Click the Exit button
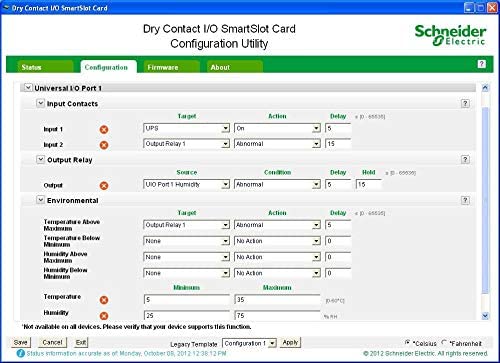This screenshot has height=363, width=500. point(81,342)
